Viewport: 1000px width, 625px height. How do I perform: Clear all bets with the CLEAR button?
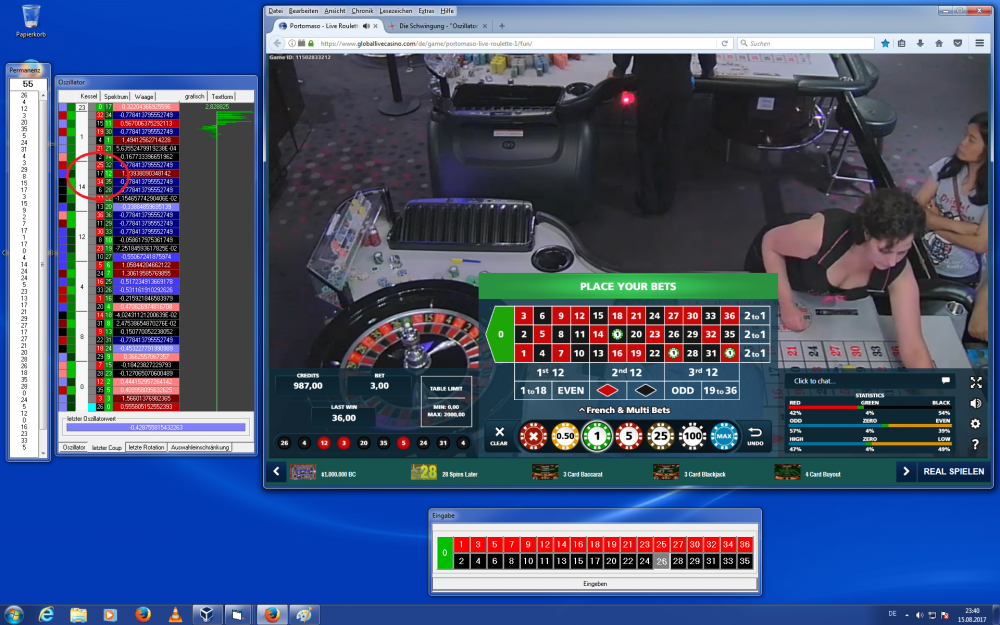499,436
